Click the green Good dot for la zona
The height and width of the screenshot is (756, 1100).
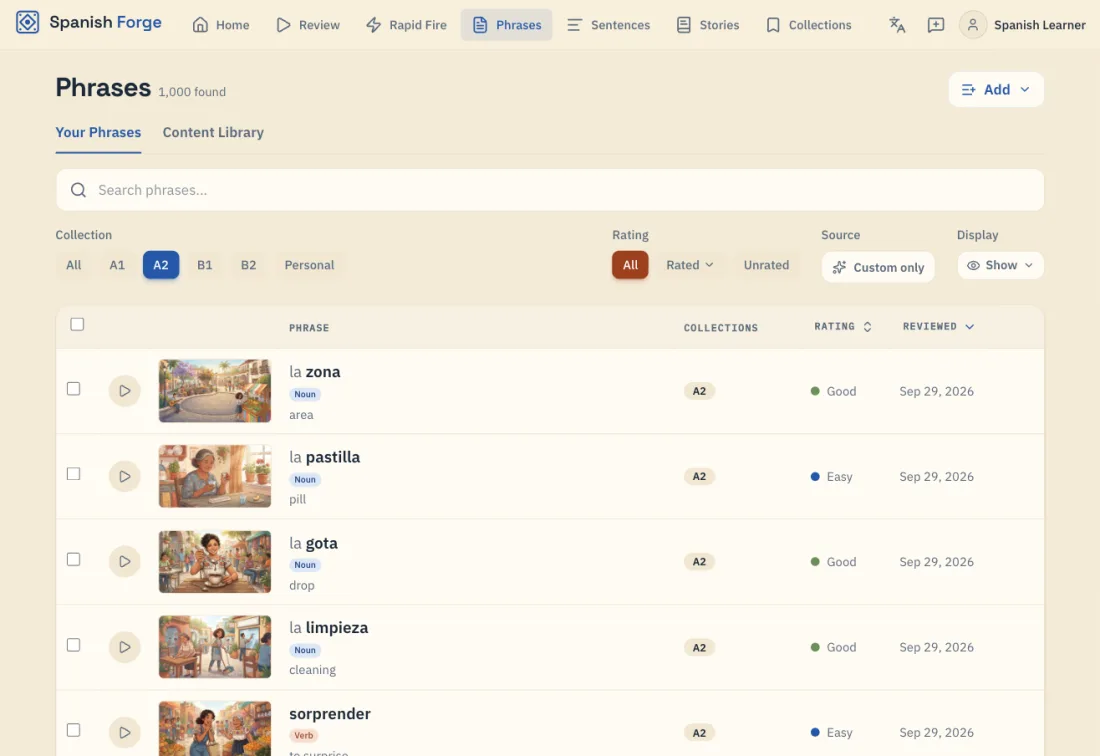click(814, 391)
